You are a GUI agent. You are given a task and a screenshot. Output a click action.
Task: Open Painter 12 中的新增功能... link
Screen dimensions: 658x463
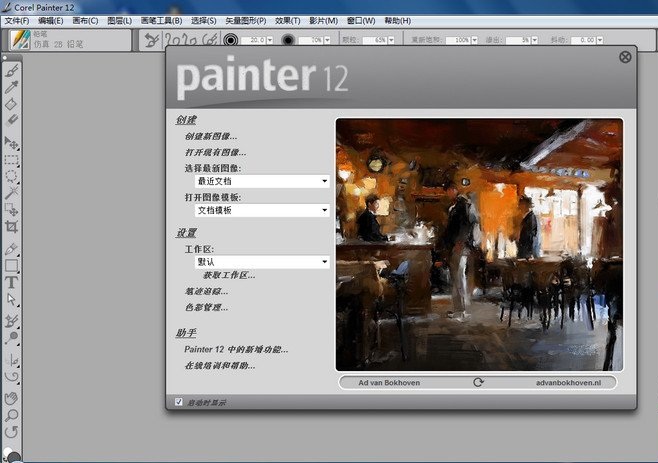pos(236,349)
